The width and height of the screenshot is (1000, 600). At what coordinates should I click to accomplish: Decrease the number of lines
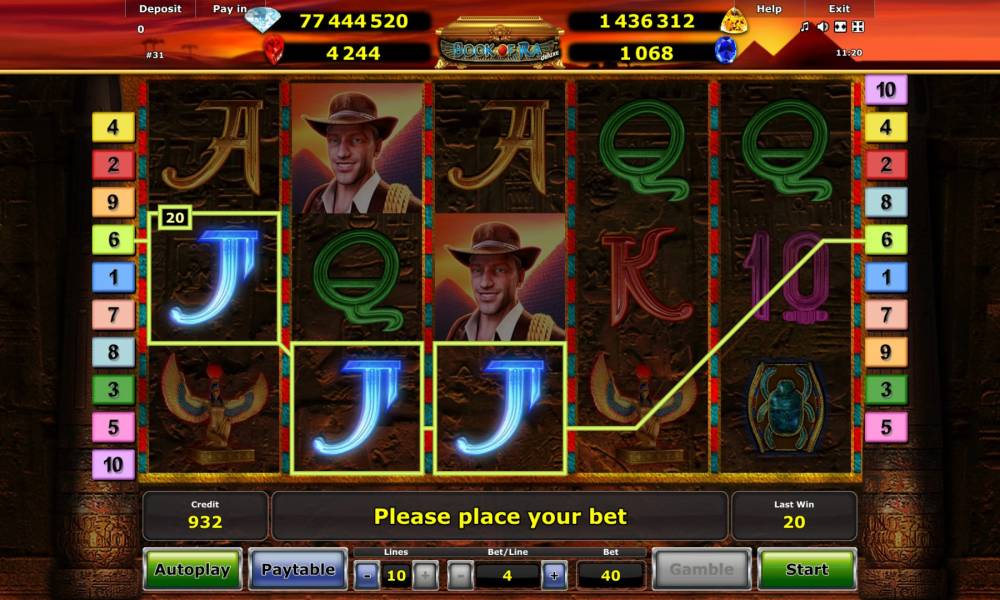367,576
